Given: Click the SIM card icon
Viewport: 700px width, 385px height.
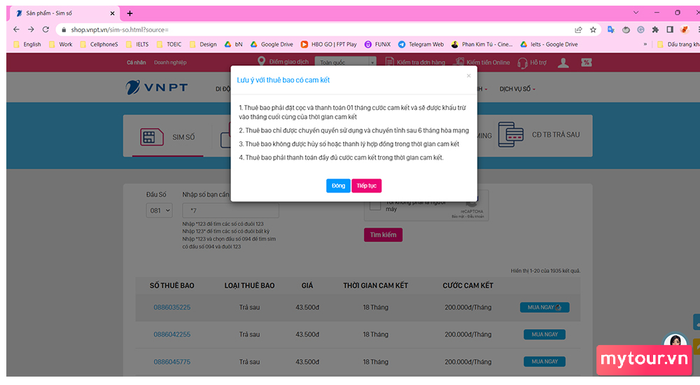Looking at the screenshot, I should pyautogui.click(x=151, y=137).
